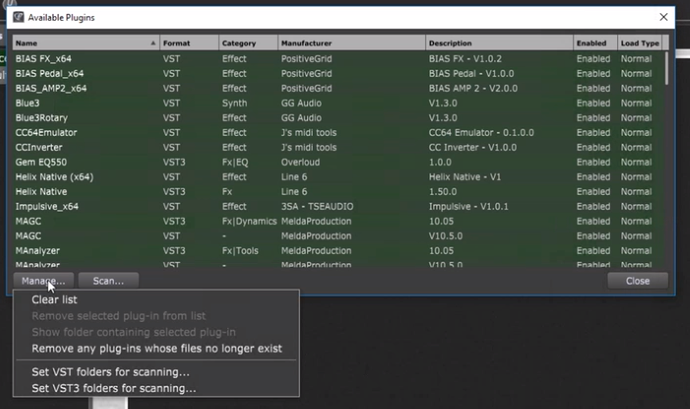Click the Enabled cell for Impulsive_x64

click(593, 206)
